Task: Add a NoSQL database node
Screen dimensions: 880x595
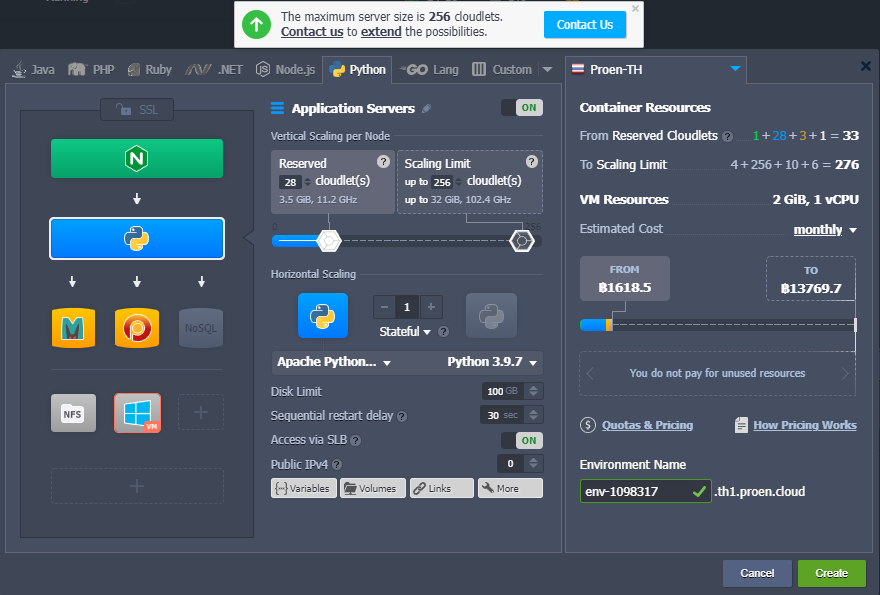Action: 201,328
